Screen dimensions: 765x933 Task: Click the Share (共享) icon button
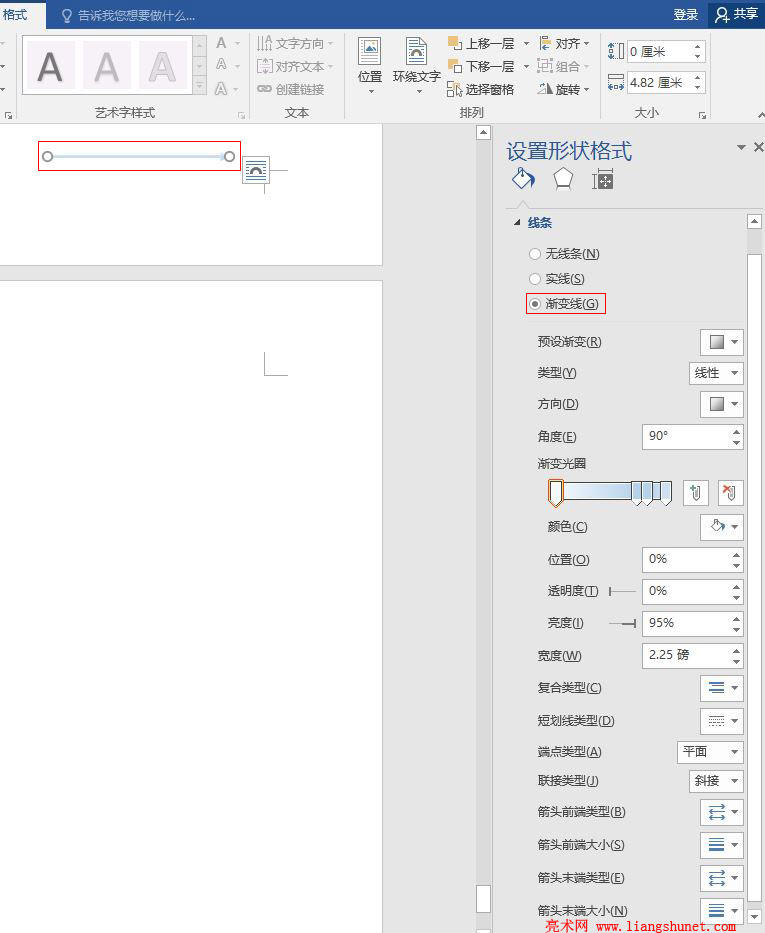[x=736, y=14]
